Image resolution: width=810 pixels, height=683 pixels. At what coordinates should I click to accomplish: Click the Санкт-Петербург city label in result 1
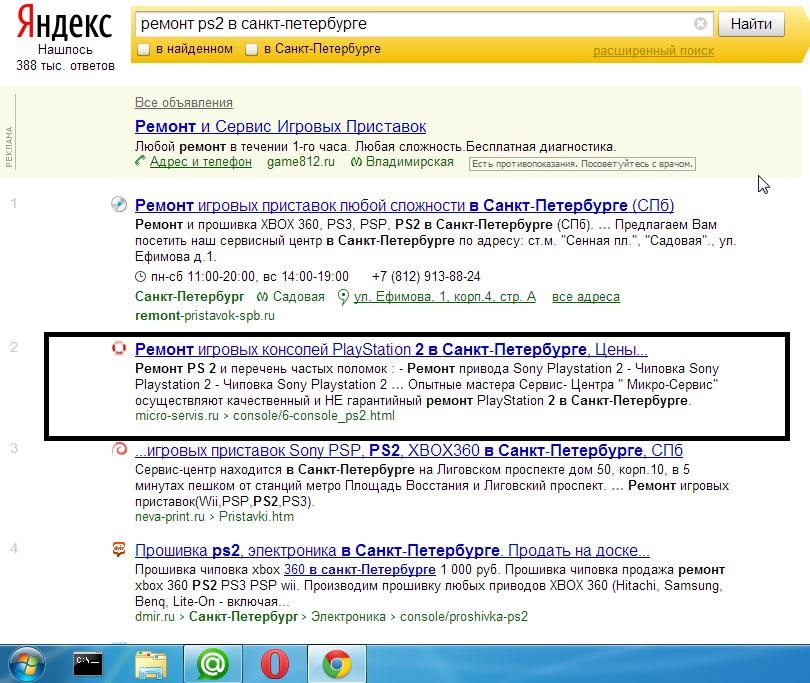(x=190, y=297)
